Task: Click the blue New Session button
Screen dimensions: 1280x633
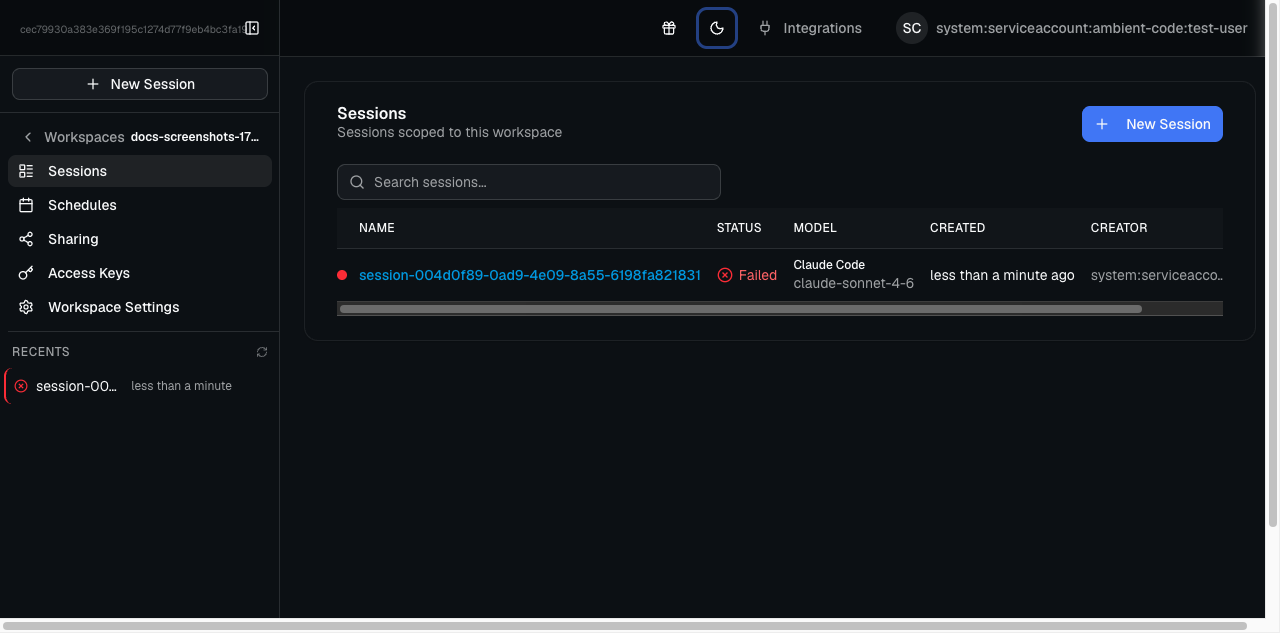Action: [x=1152, y=124]
